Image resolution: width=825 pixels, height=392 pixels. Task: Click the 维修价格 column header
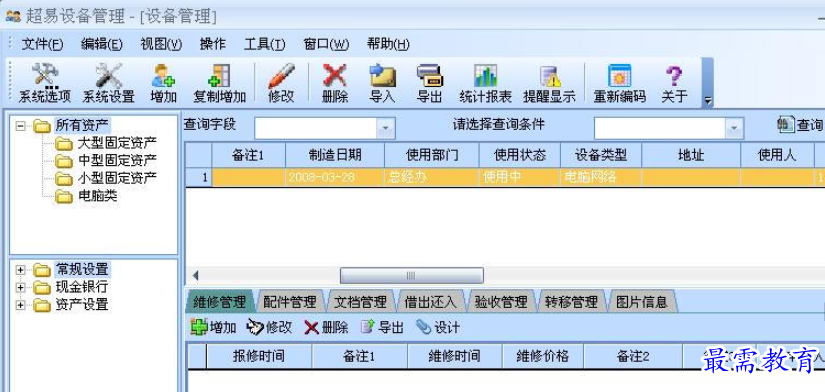click(542, 357)
